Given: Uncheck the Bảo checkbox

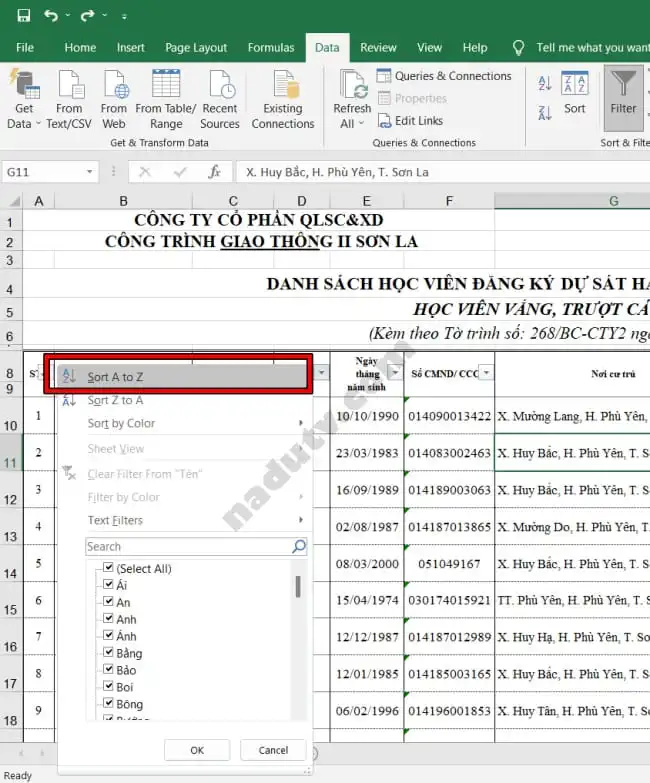Looking at the screenshot, I should (x=108, y=669).
